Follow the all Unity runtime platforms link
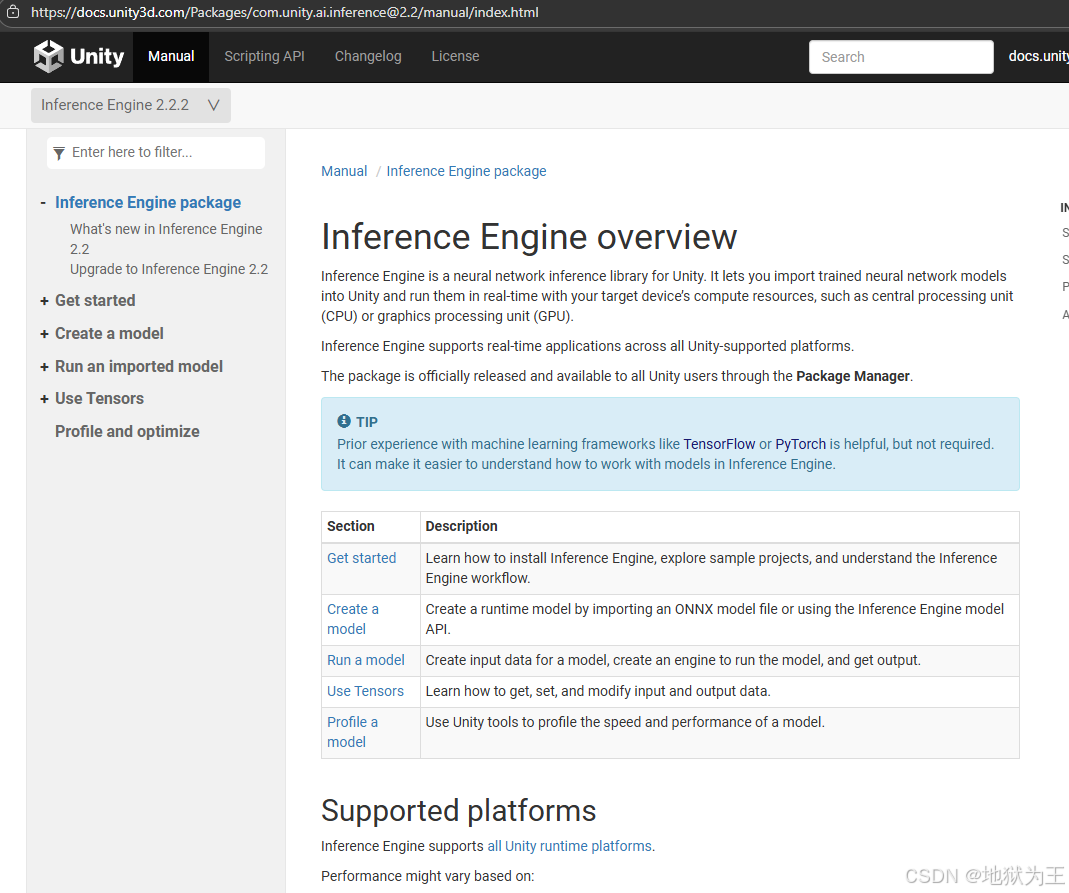1069x893 pixels. pos(570,846)
